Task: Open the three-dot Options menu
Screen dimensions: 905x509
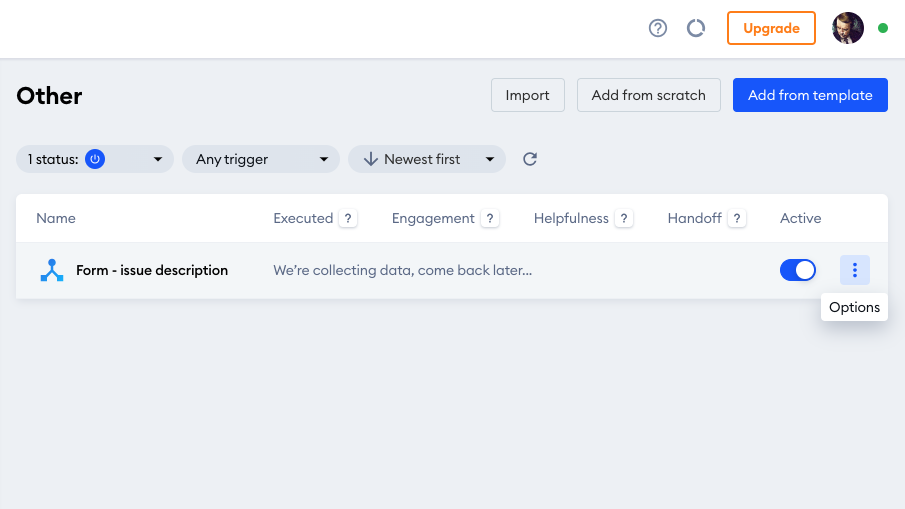Action: point(854,270)
